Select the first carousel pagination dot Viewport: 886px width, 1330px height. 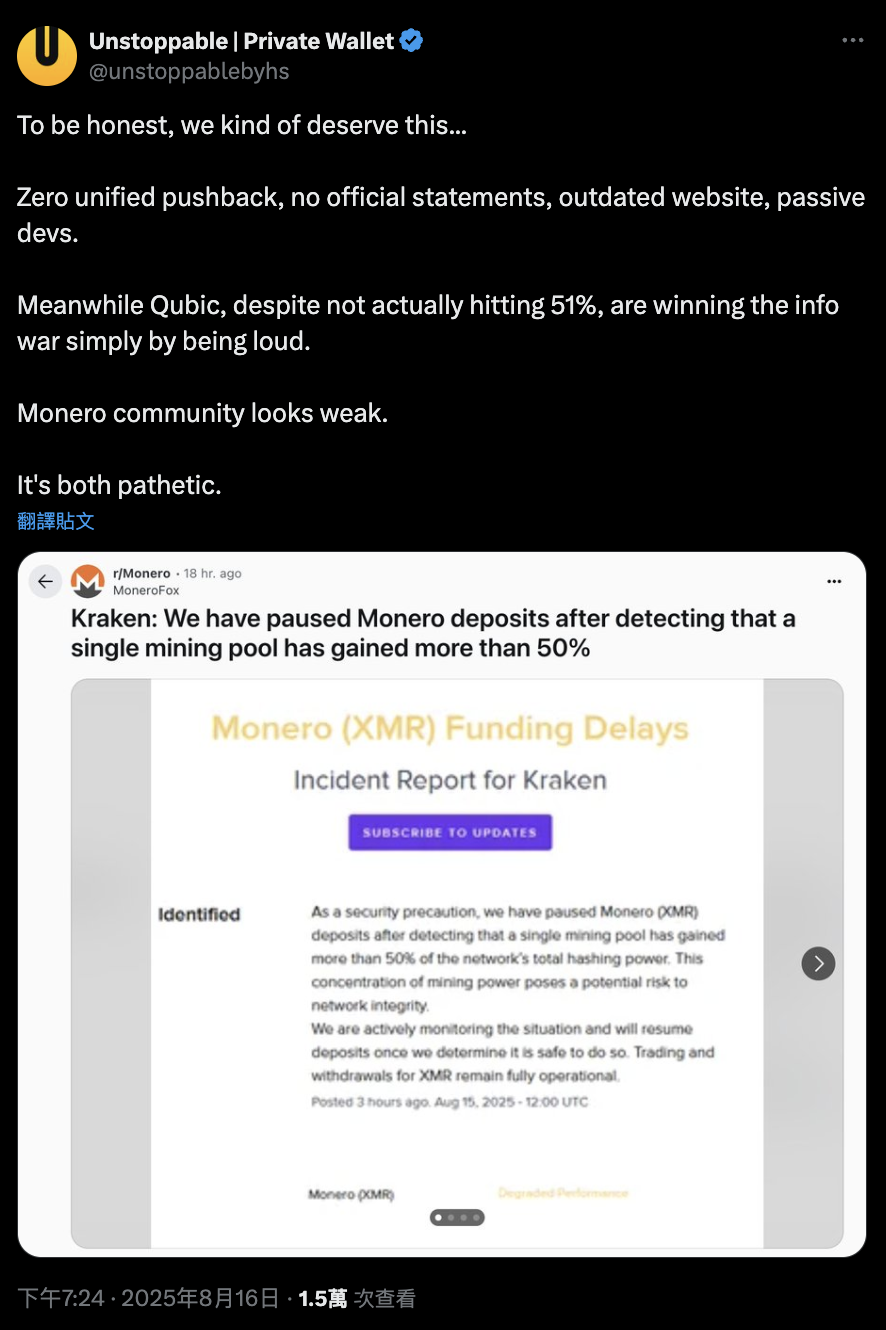tap(437, 1217)
